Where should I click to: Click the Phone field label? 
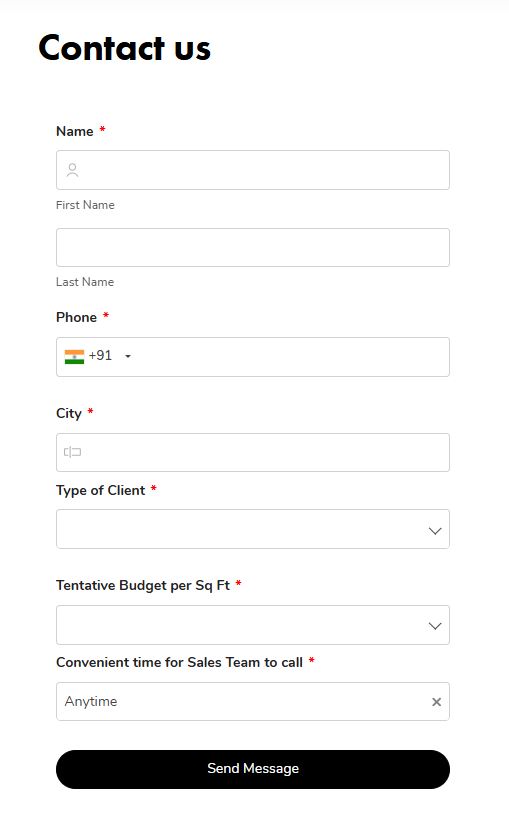coord(76,317)
